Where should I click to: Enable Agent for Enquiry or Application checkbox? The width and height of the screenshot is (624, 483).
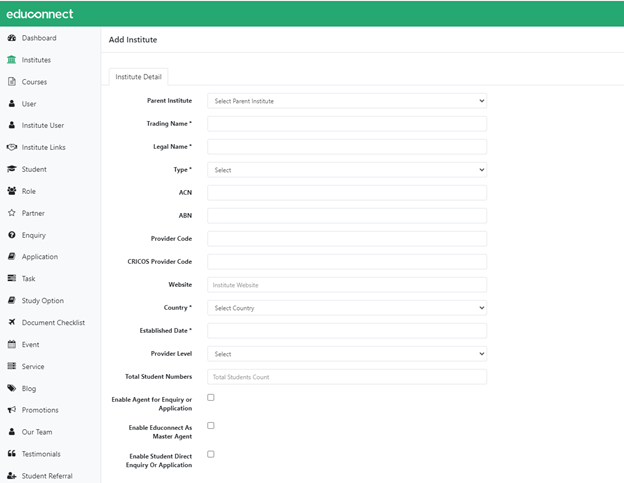(211, 398)
